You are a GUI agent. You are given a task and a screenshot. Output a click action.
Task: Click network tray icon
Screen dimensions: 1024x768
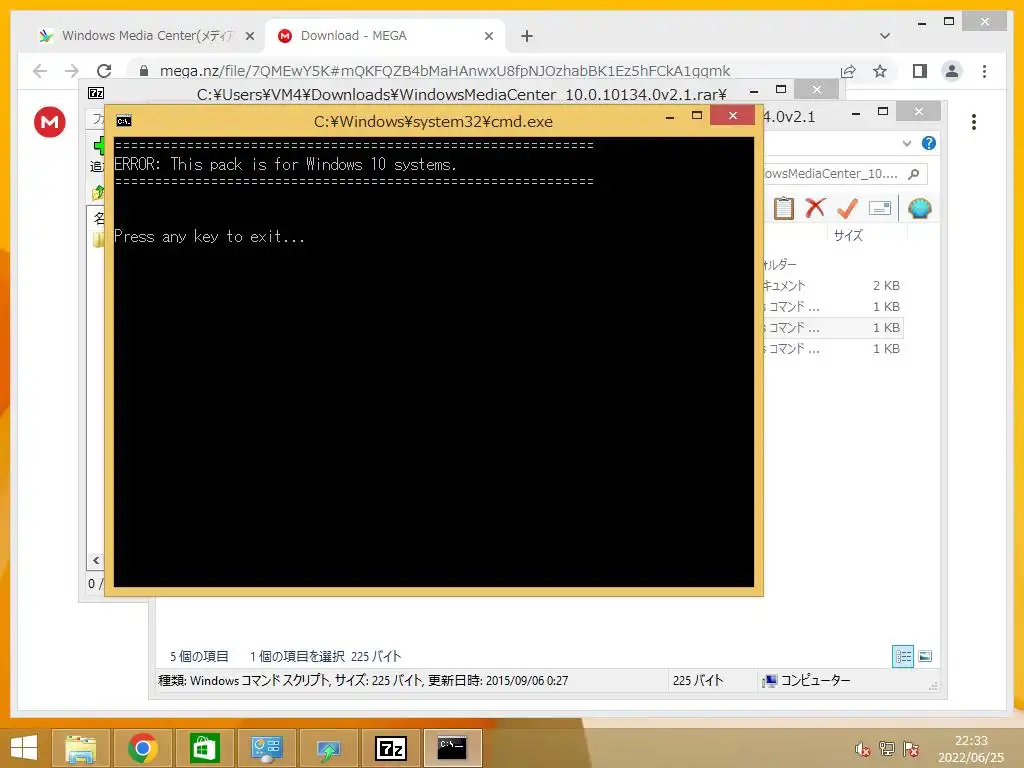(887, 749)
